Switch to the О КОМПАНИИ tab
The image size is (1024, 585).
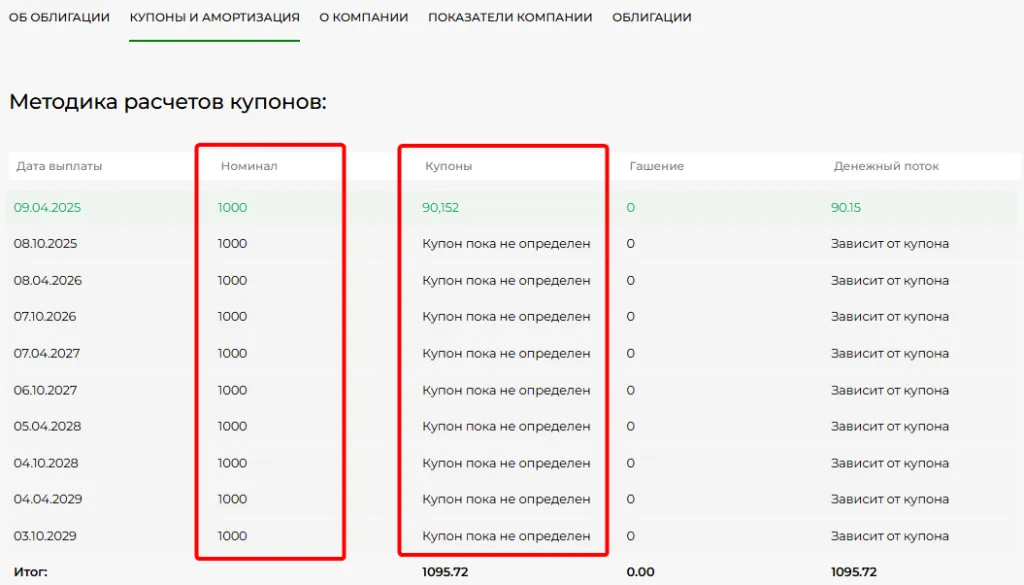click(x=363, y=18)
